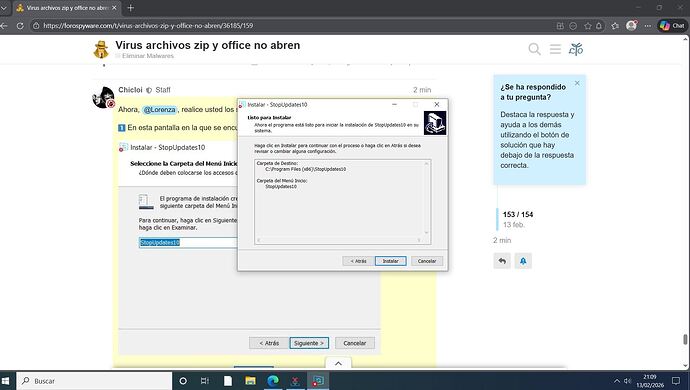The width and height of the screenshot is (690, 390).
Task: Open the white document app in taskbar
Action: click(x=228, y=381)
